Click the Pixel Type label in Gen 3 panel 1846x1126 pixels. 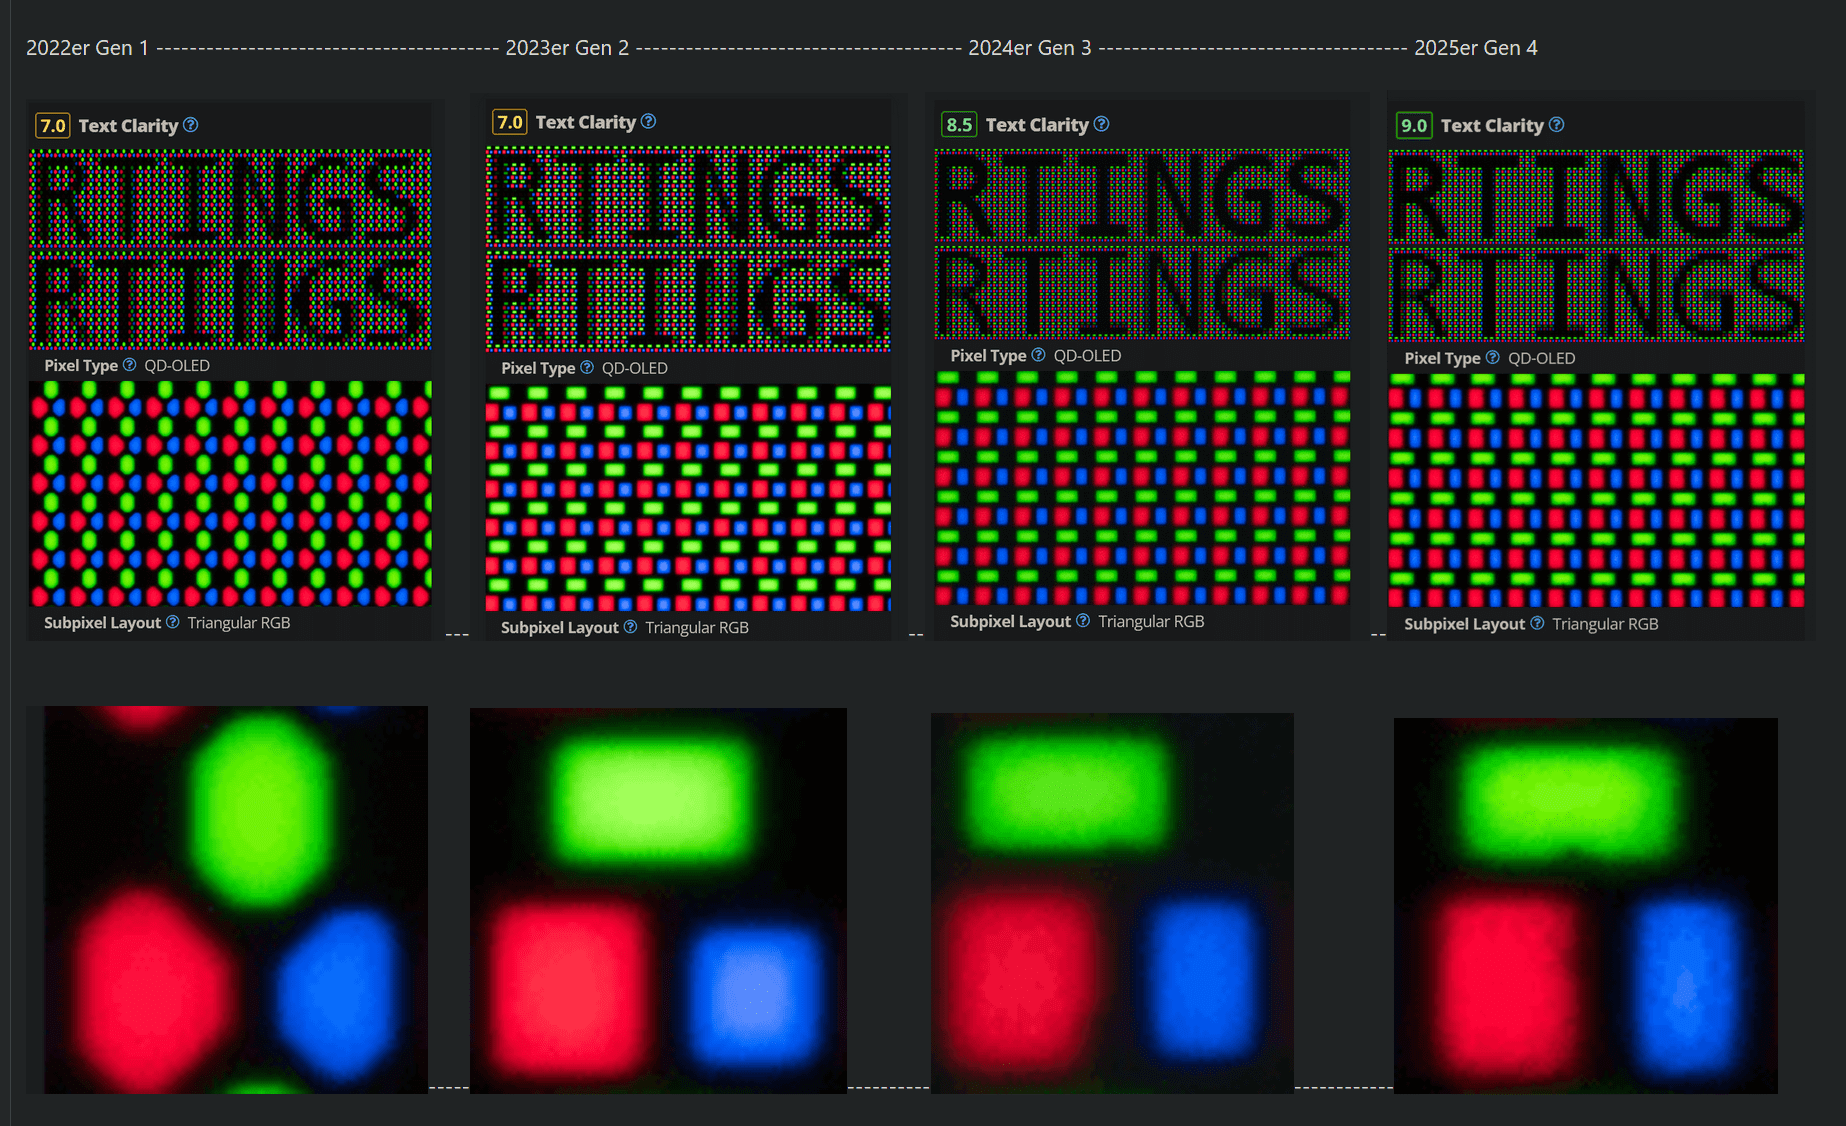(988, 356)
